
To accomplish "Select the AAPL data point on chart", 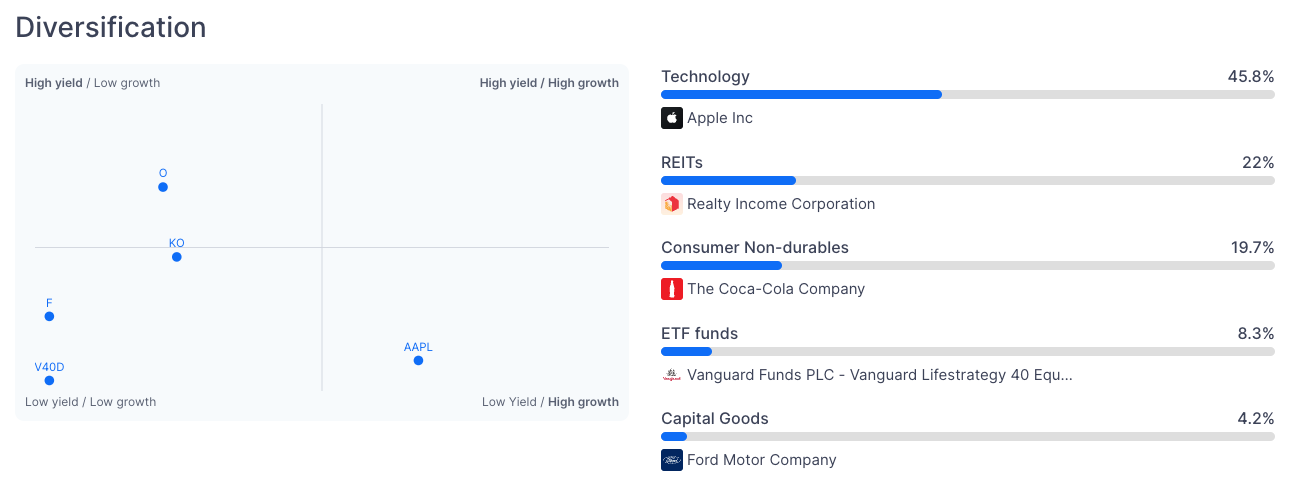I will point(418,360).
